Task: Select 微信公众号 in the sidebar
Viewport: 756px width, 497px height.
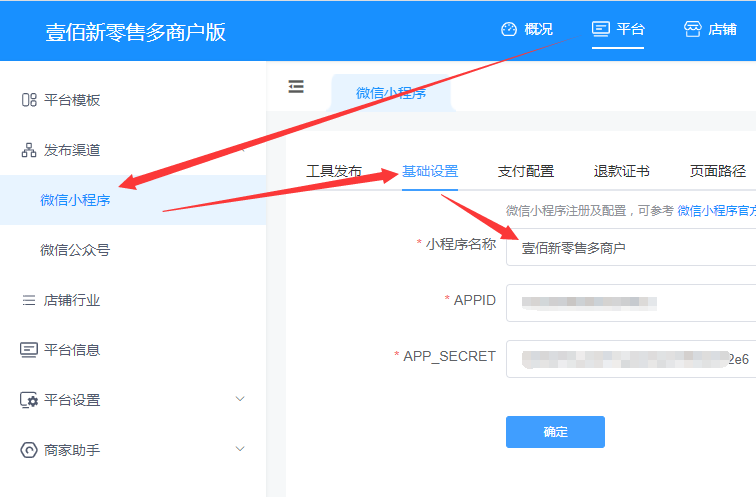Action: coord(133,250)
